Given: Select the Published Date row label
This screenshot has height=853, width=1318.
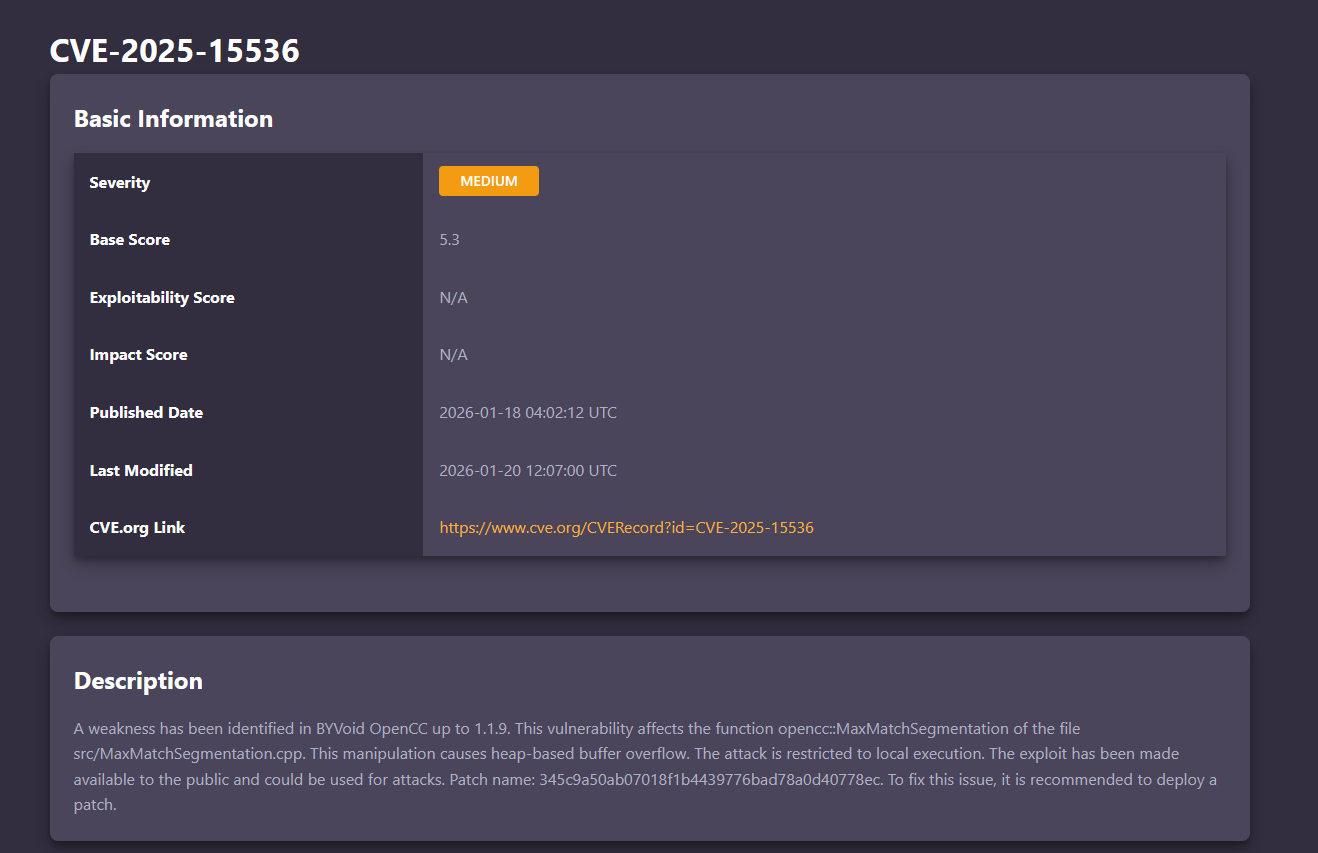Looking at the screenshot, I should point(146,412).
